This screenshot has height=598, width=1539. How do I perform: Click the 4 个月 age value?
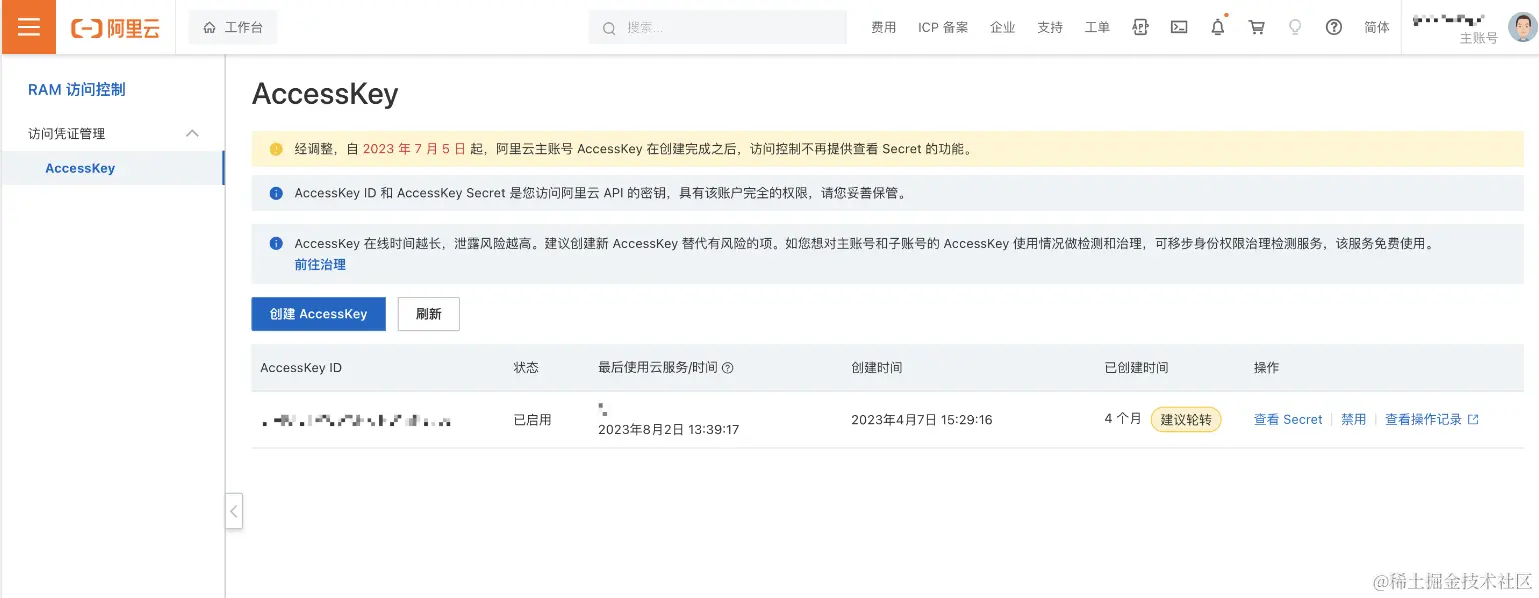click(1123, 419)
